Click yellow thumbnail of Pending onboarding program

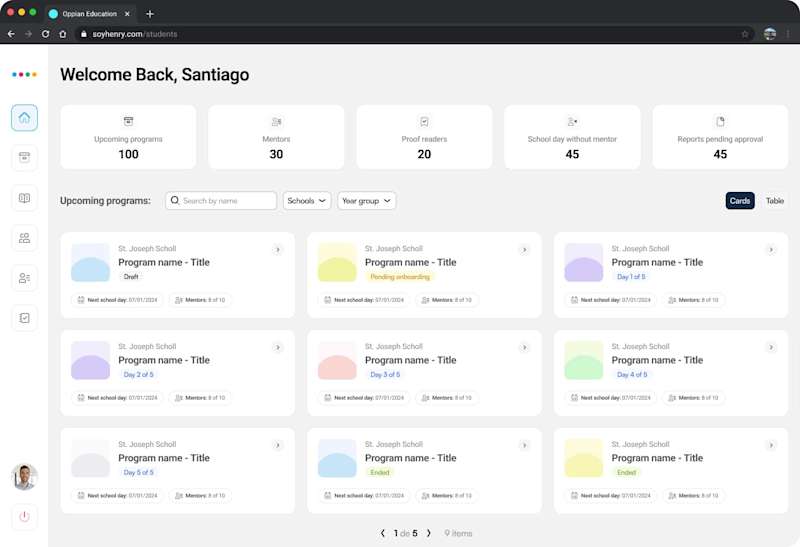point(337,263)
